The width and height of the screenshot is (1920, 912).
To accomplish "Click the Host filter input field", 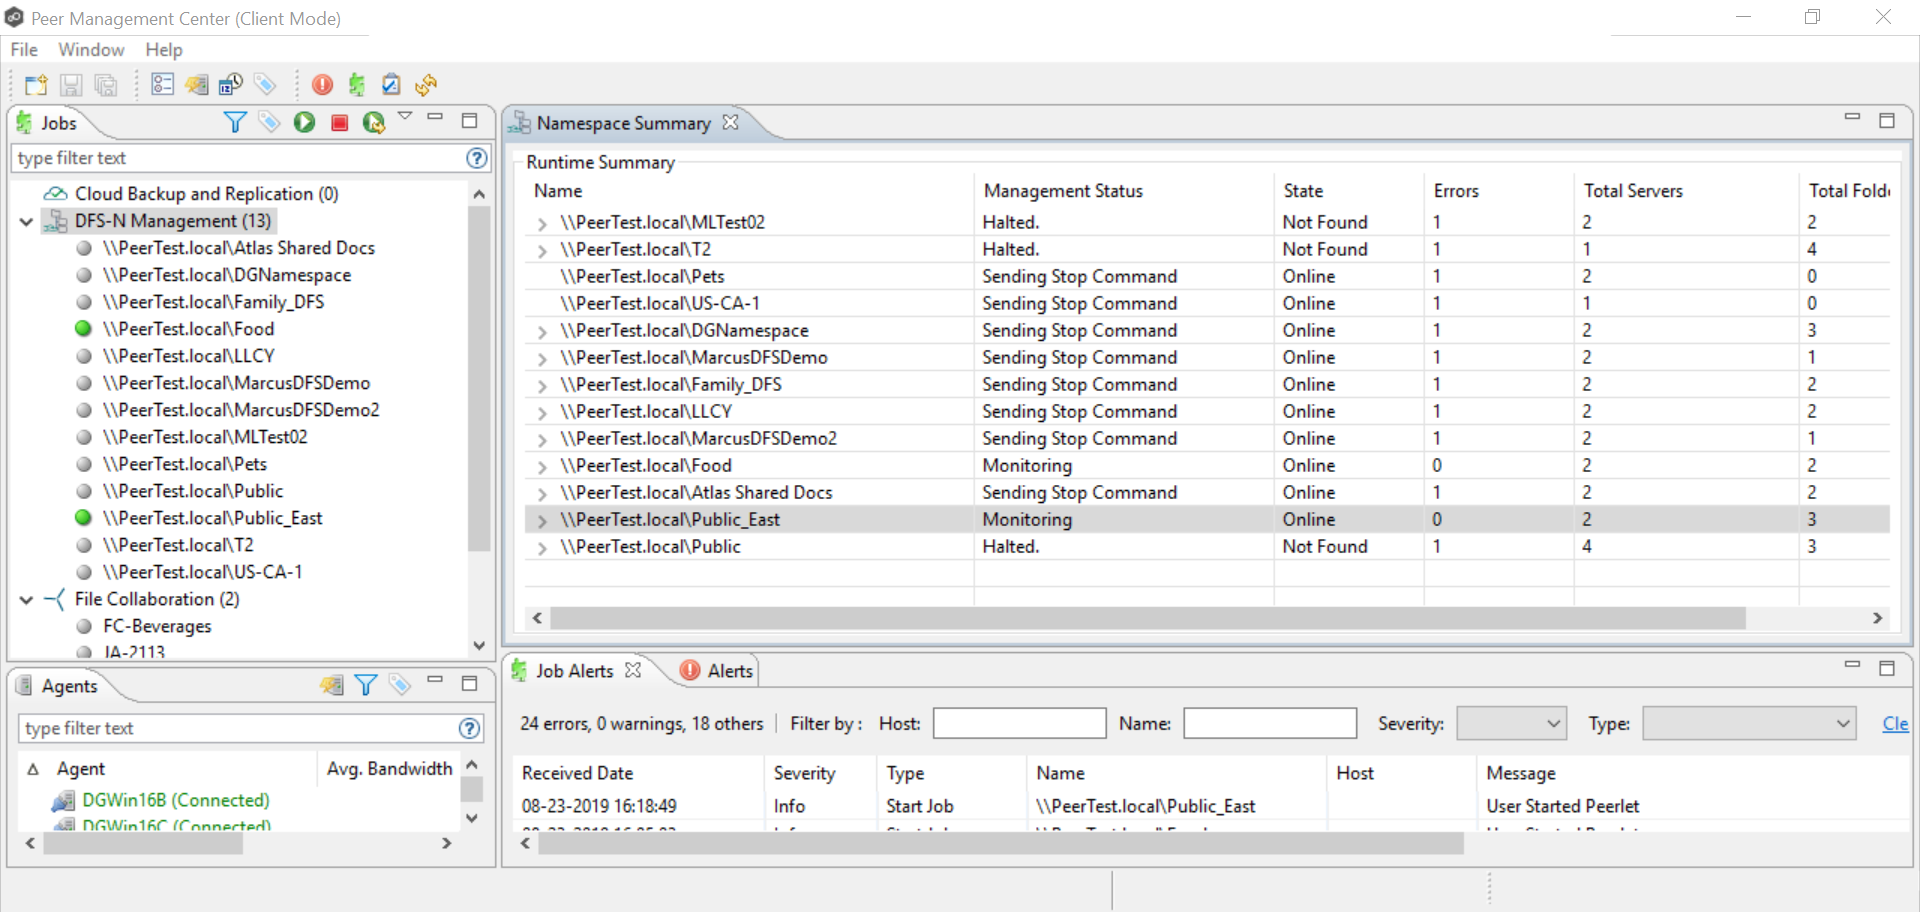I will tap(1019, 723).
